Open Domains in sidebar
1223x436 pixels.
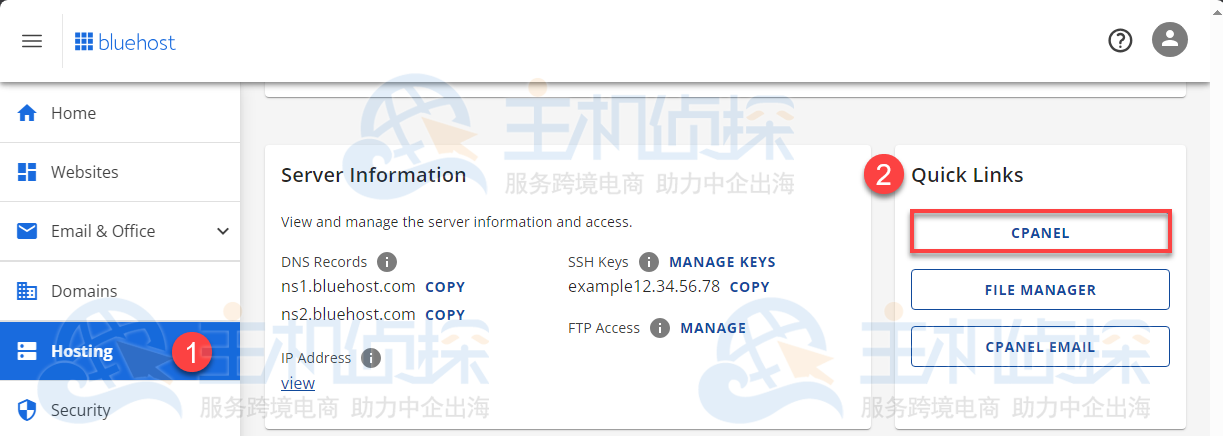120,291
